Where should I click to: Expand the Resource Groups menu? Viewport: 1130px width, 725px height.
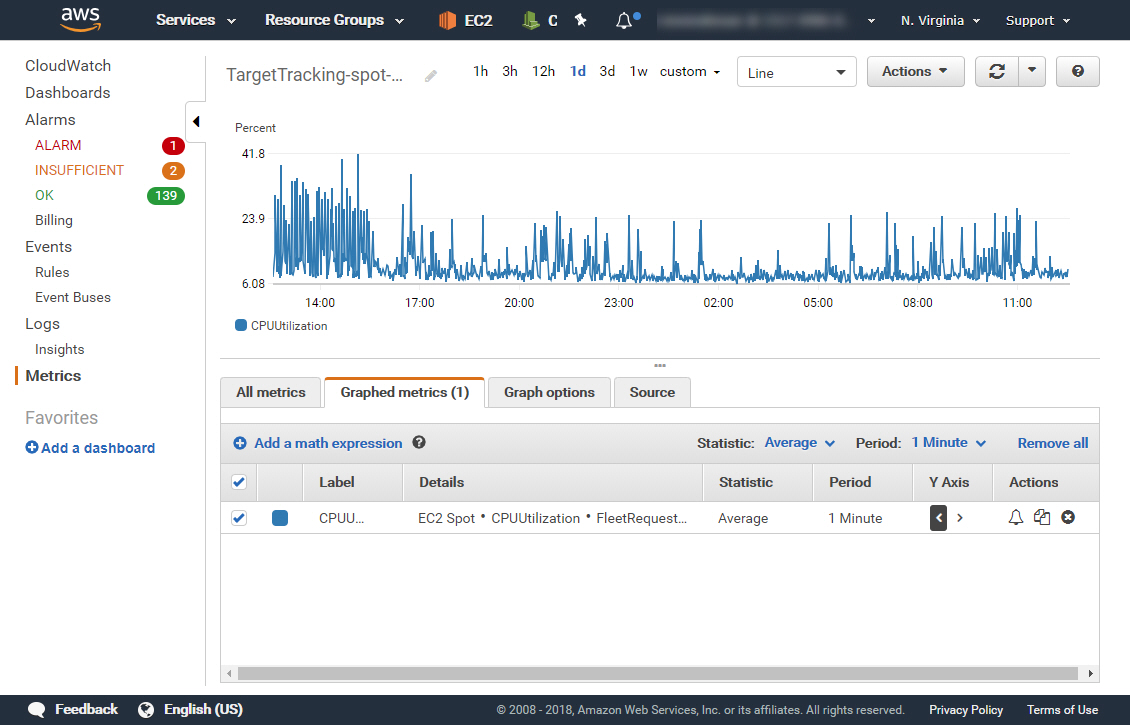point(334,20)
